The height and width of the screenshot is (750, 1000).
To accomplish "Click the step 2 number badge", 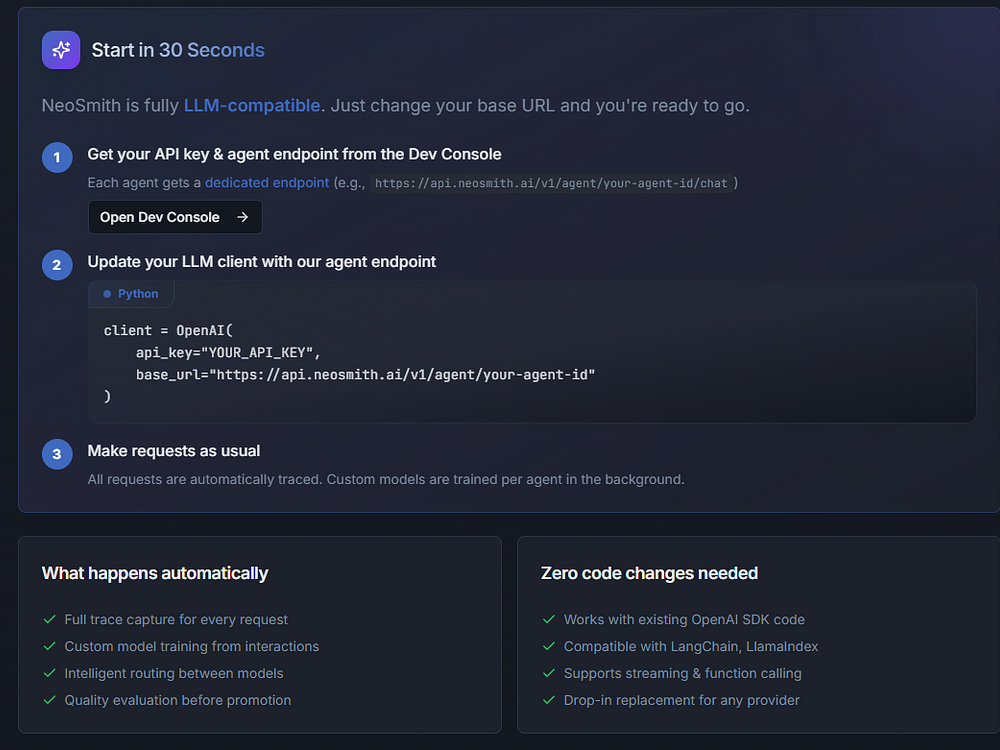I will (x=57, y=265).
